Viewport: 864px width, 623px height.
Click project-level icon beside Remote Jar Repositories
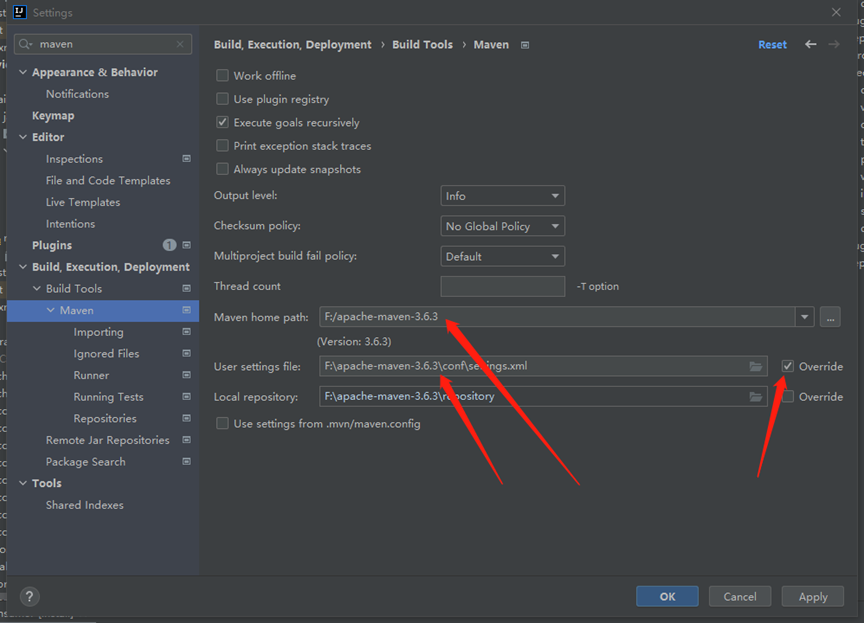point(187,440)
